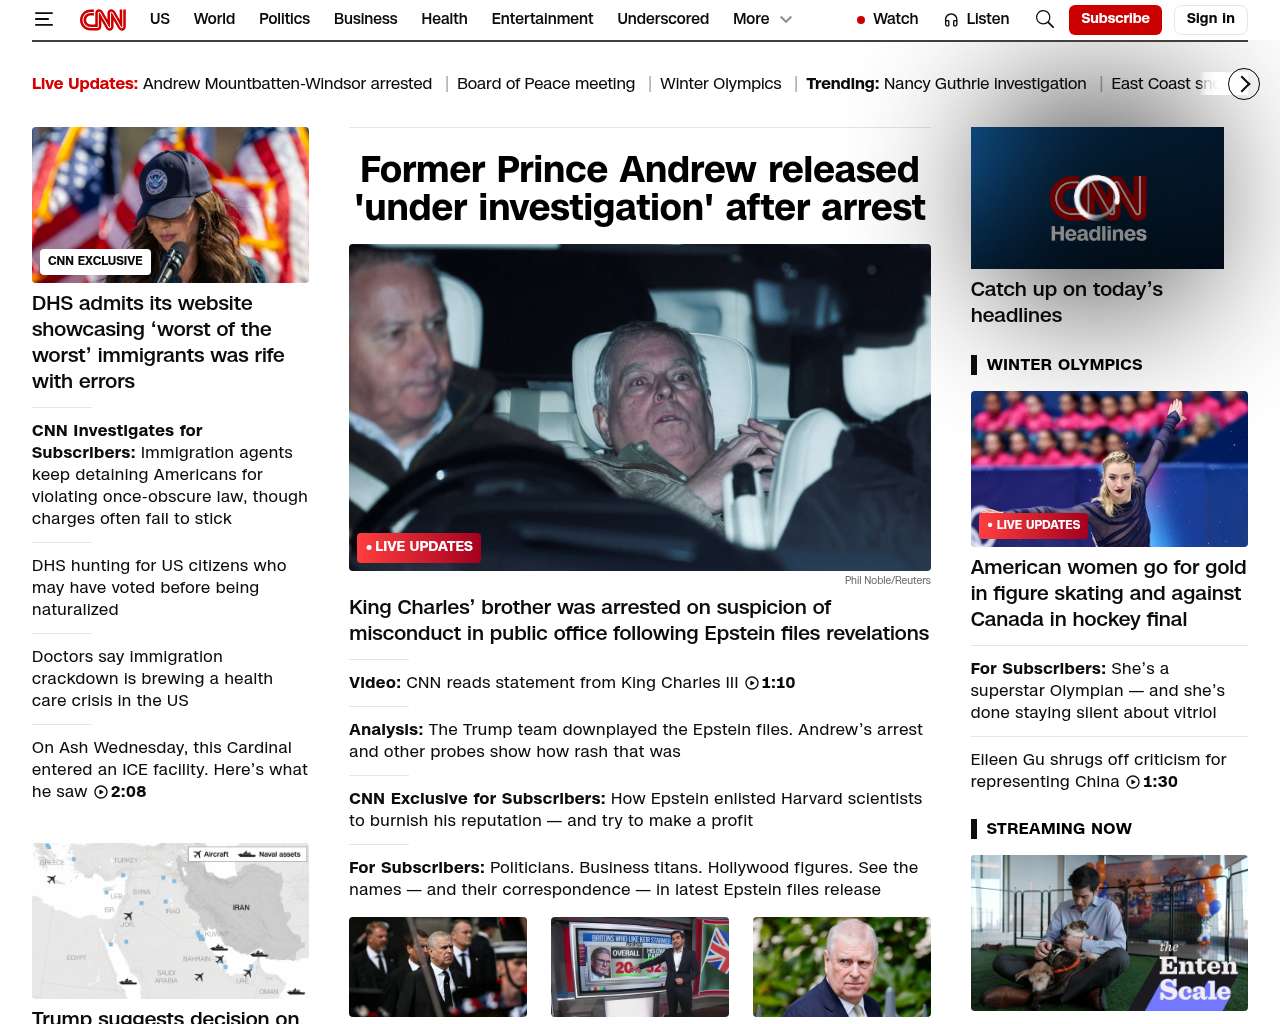This screenshot has width=1280, height=1024.
Task: Open the Entertainment section
Action: [542, 19]
